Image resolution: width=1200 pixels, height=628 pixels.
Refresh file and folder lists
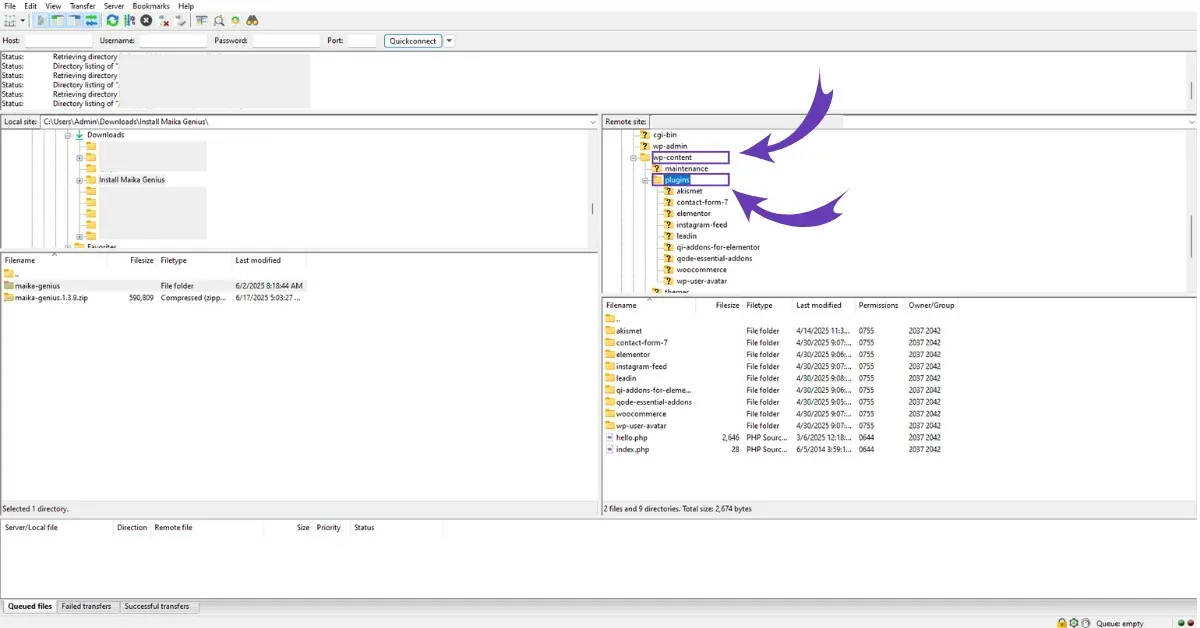tap(112, 20)
